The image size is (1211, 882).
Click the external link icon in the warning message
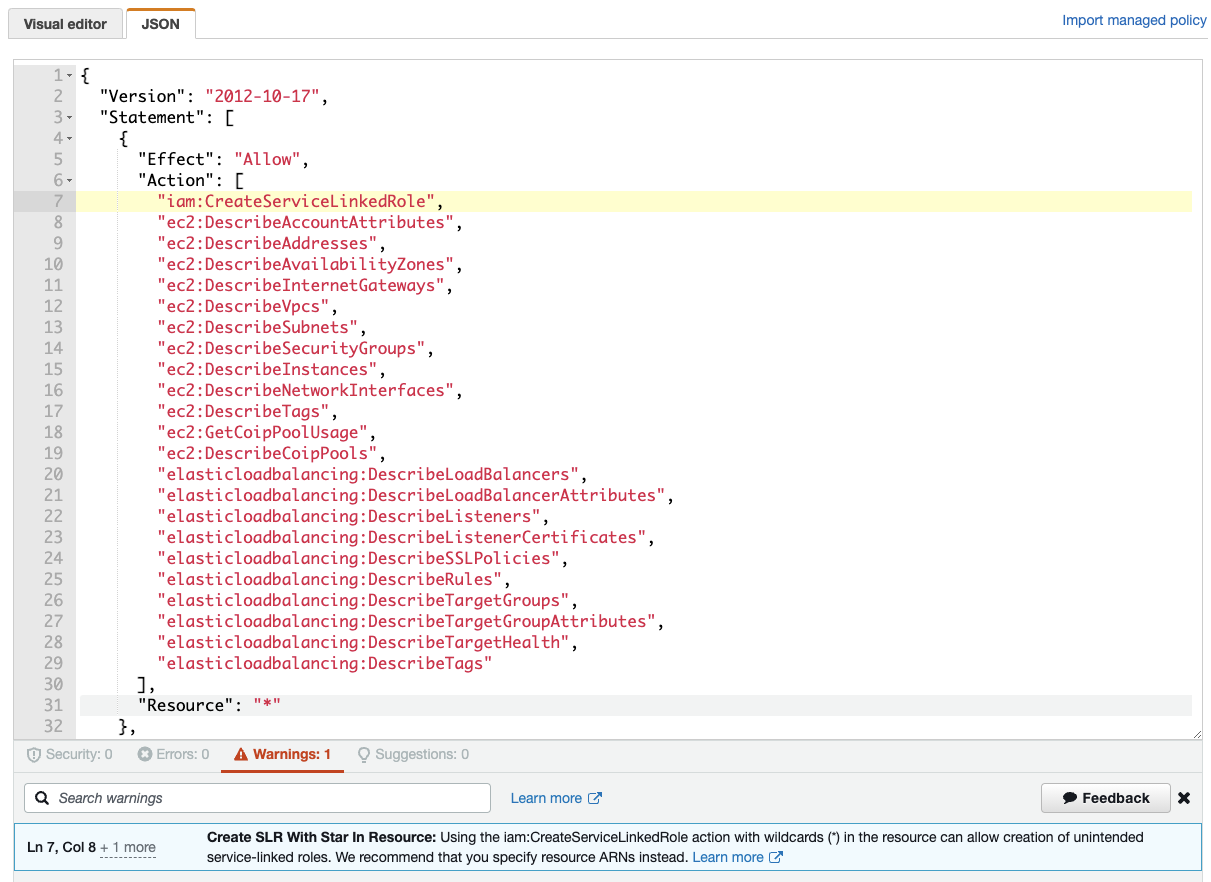point(776,857)
